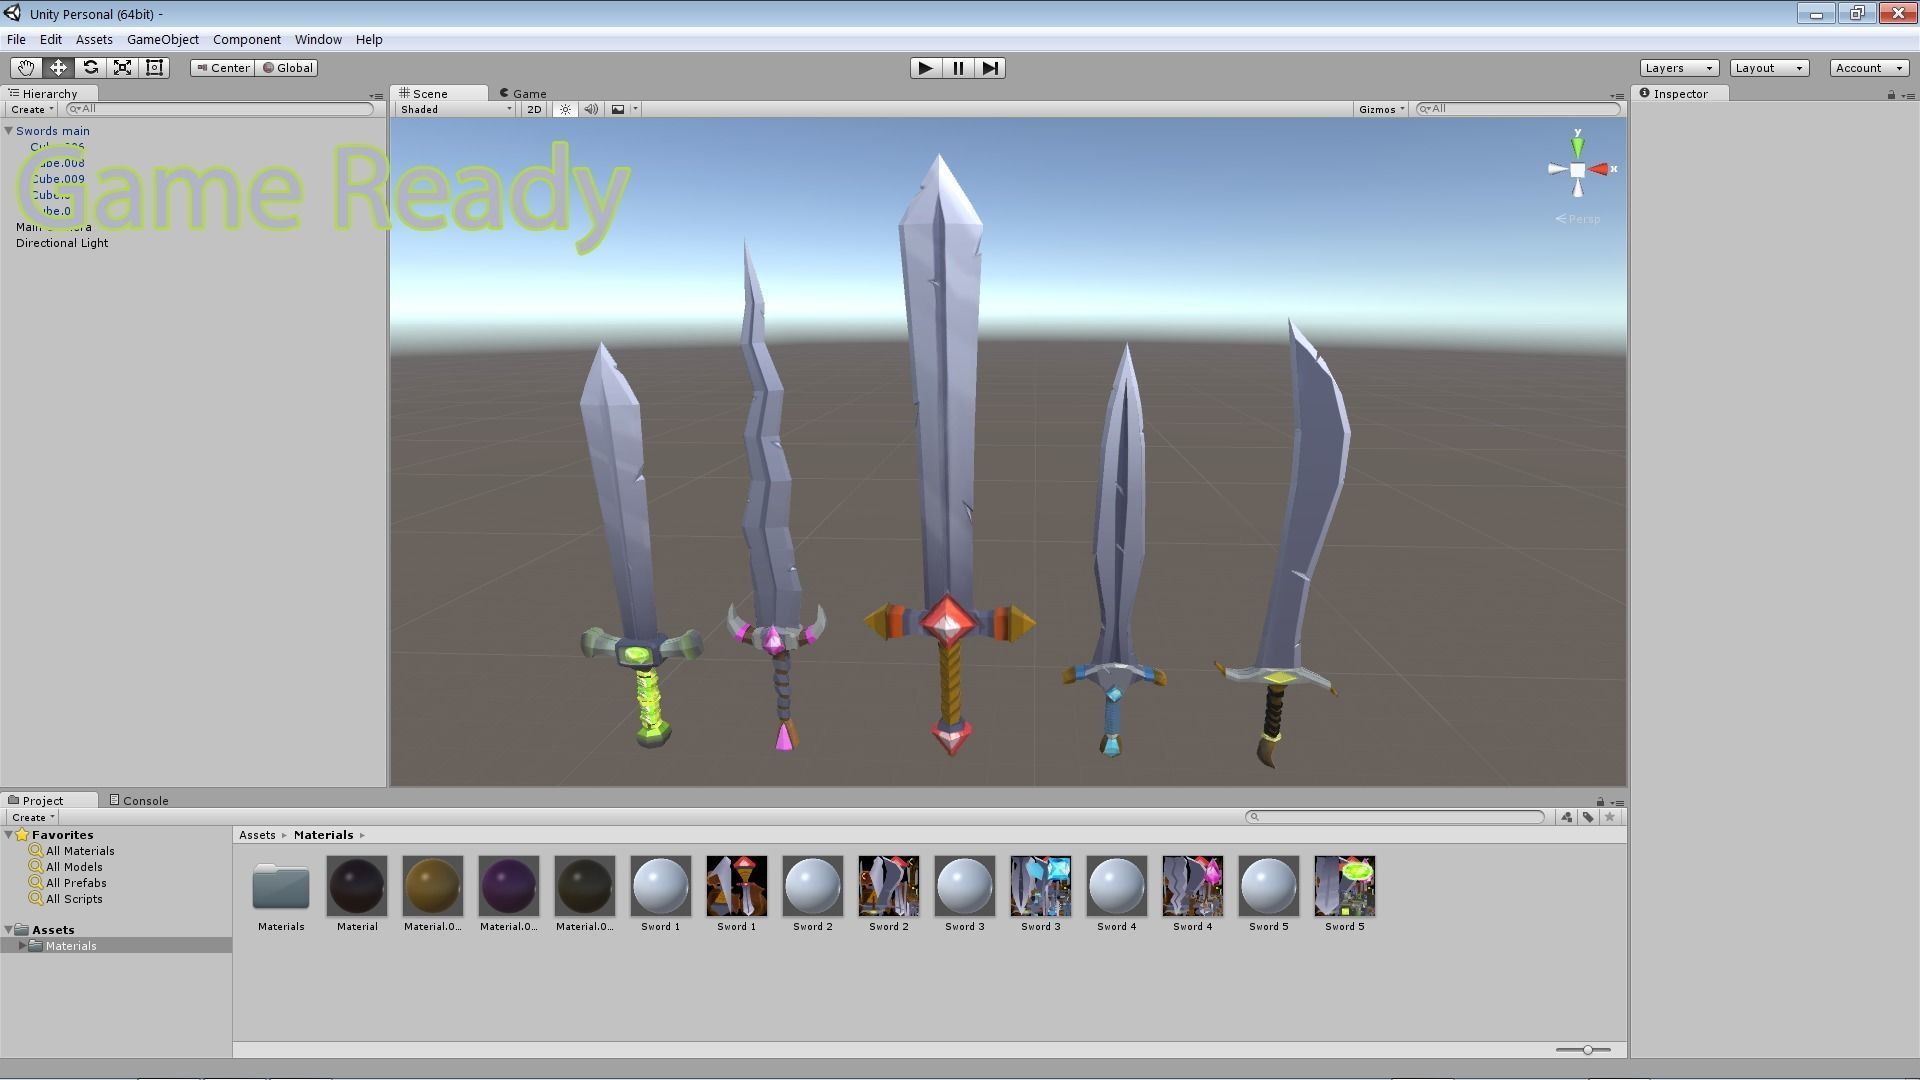Collapse the Assets tree folder

pyautogui.click(x=8, y=930)
